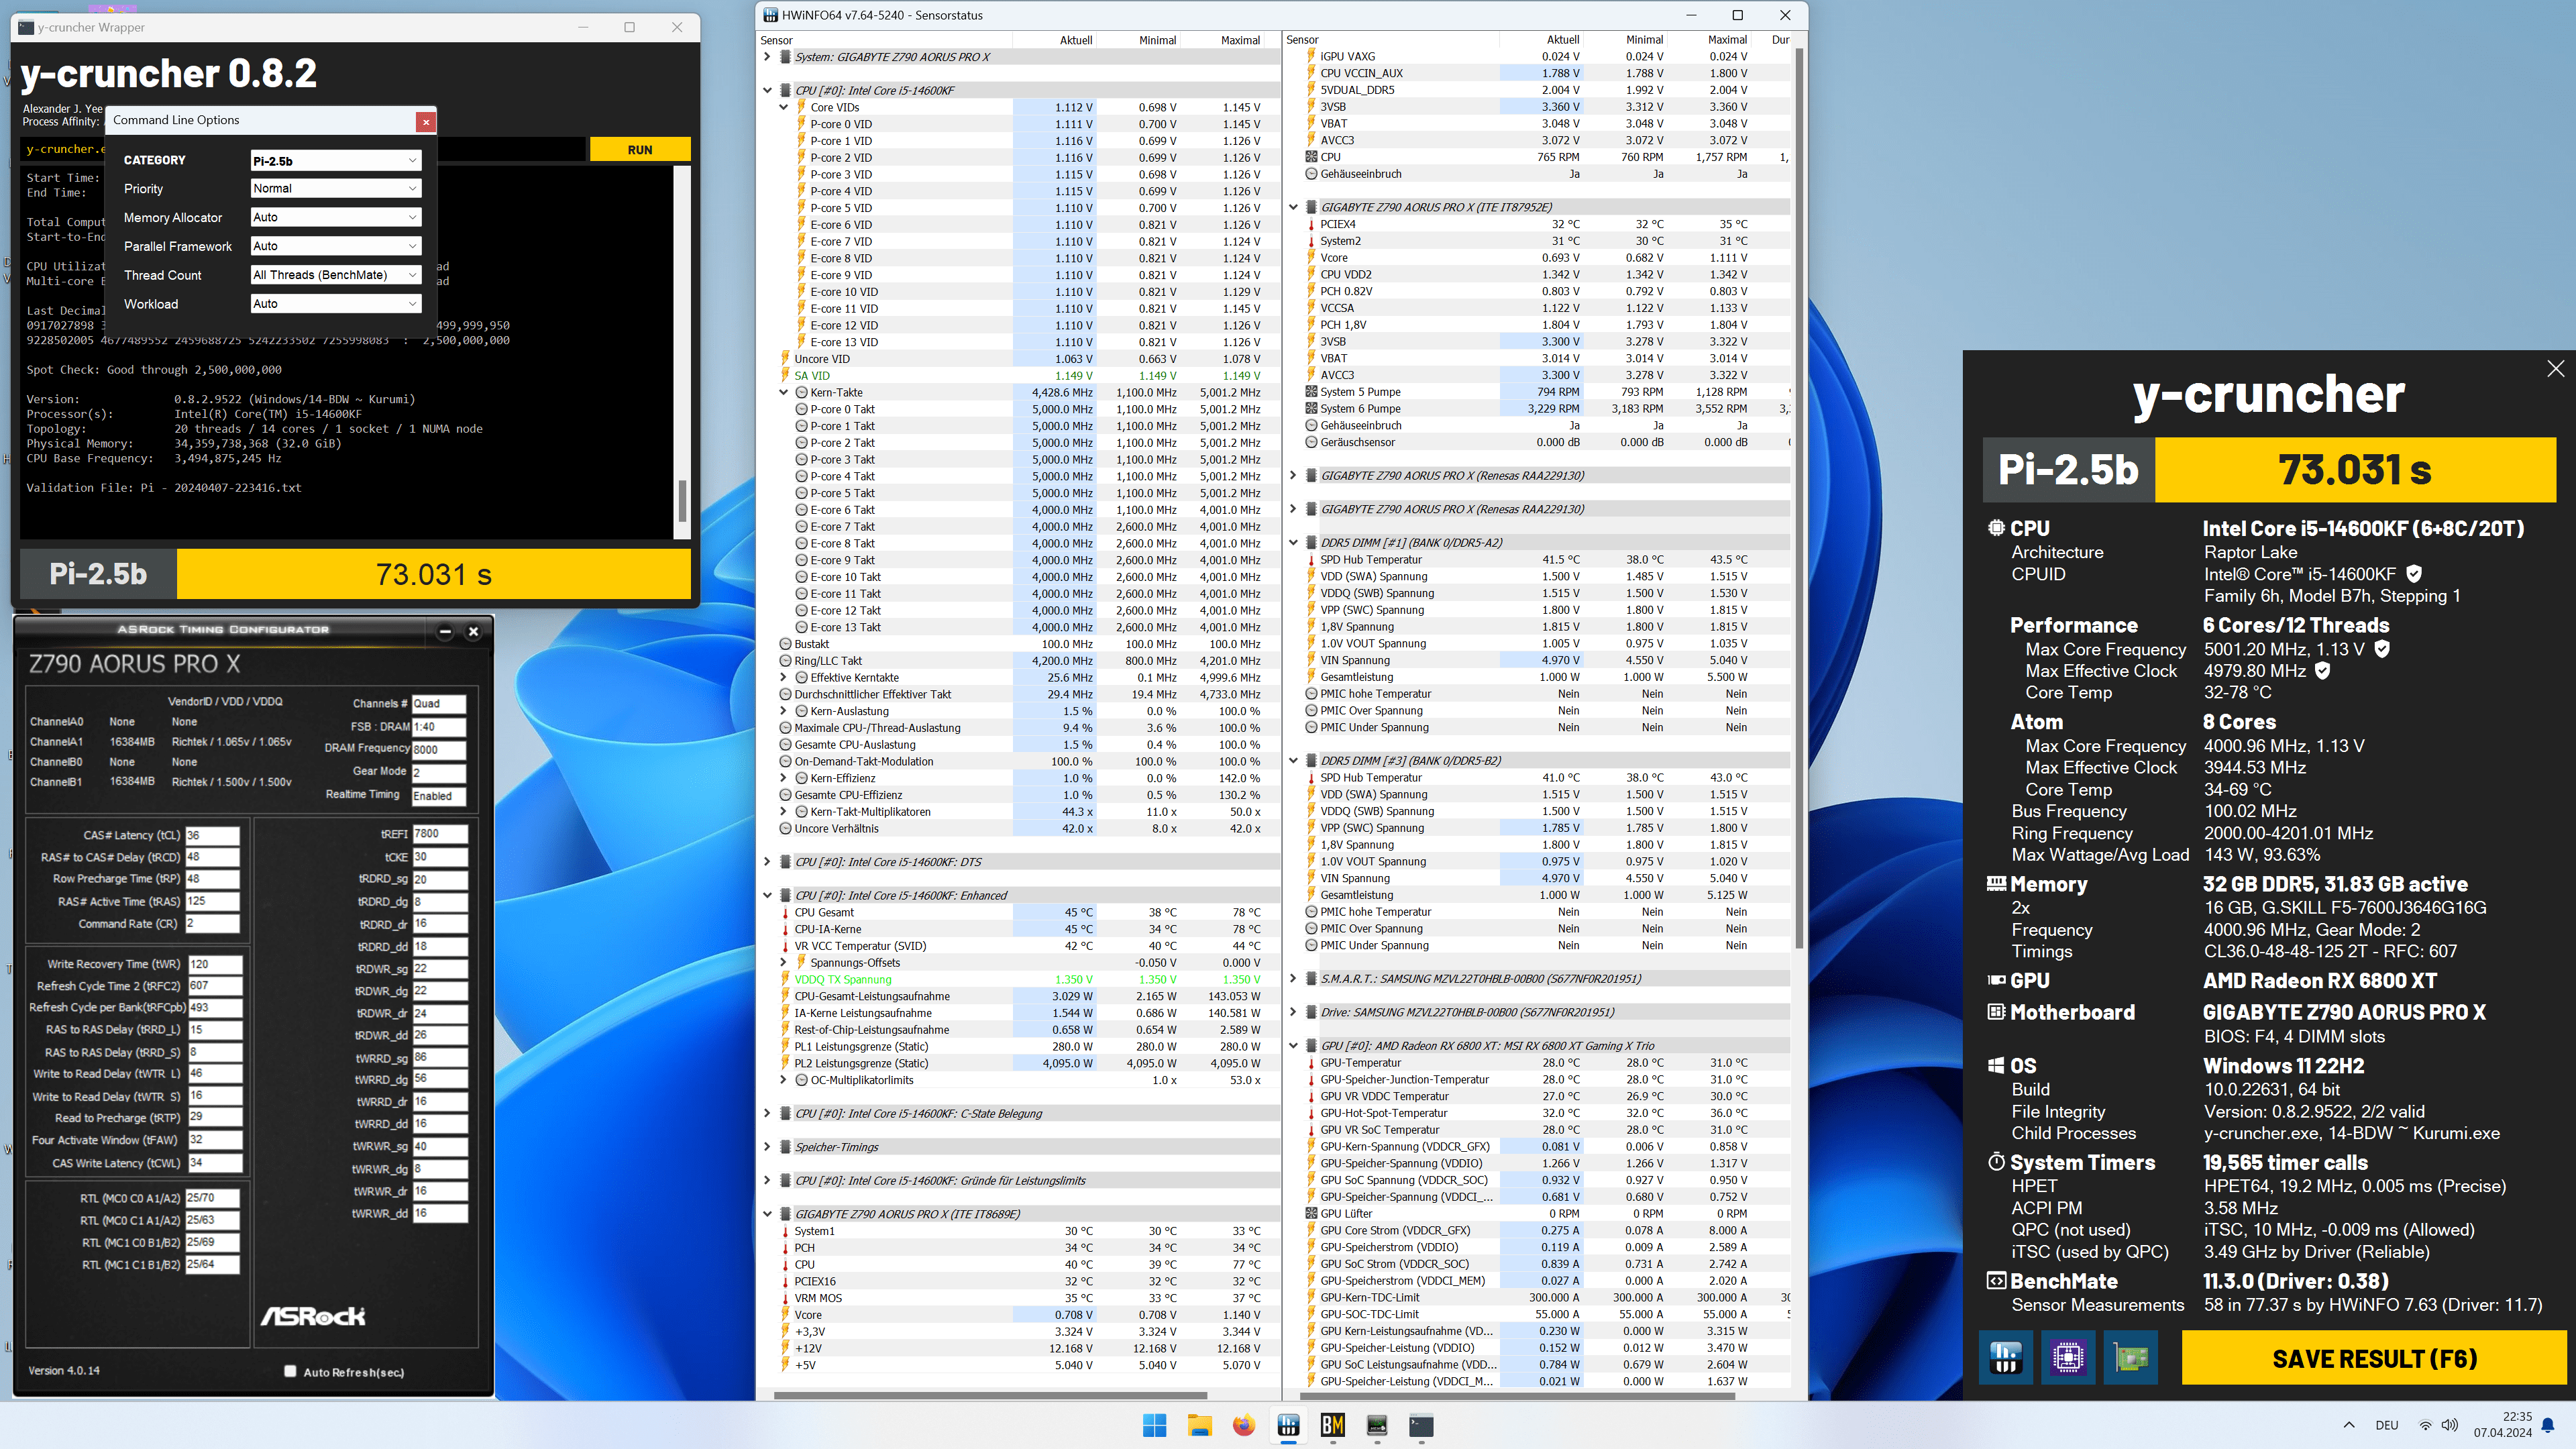
Task: Collapse the Kern-Takte tree node
Action: [x=784, y=393]
